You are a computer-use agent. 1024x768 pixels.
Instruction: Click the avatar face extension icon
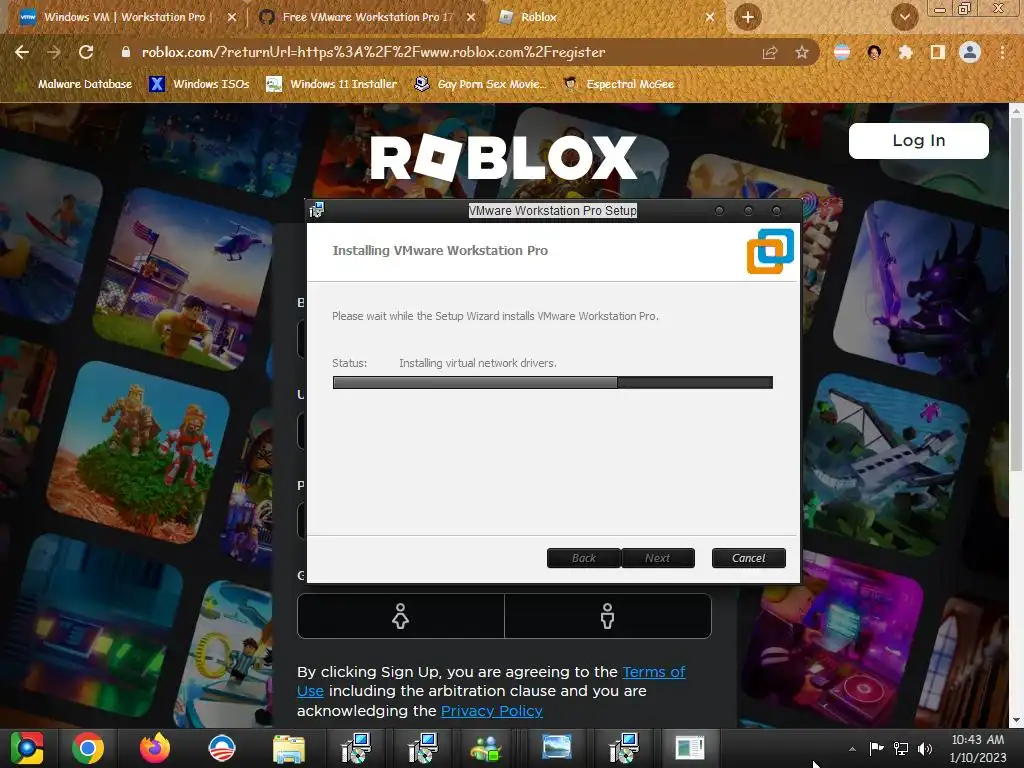click(x=874, y=52)
